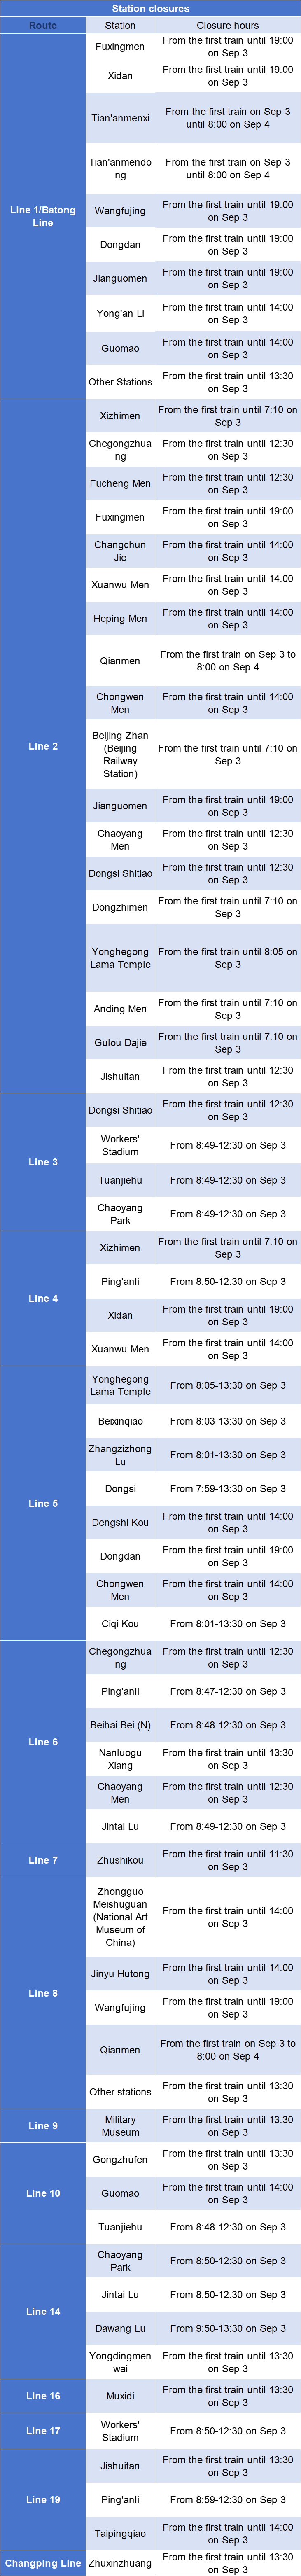Select the Route column header

[43, 25]
